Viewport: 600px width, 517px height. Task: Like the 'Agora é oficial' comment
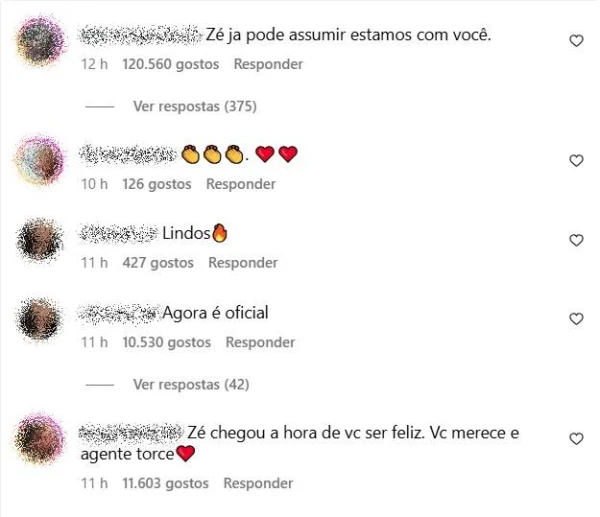click(576, 319)
